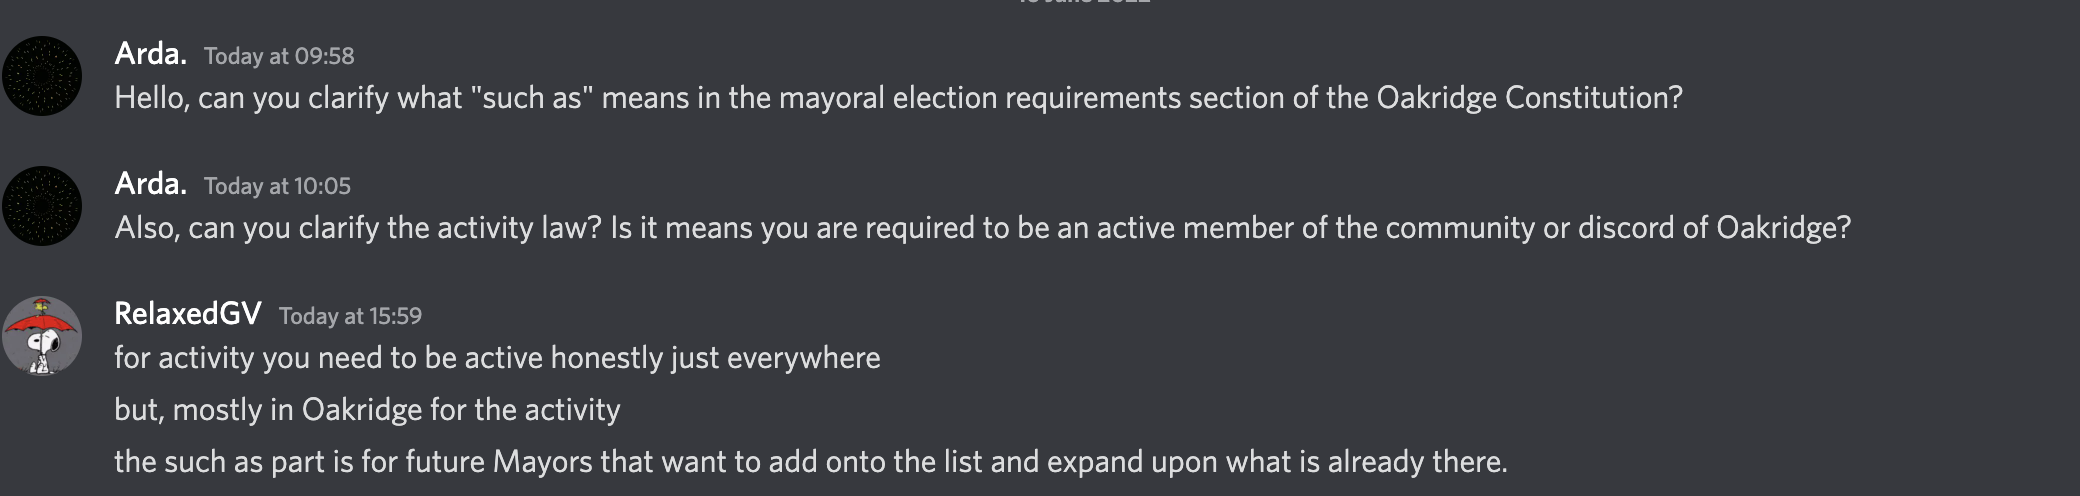Image resolution: width=2080 pixels, height=496 pixels.
Task: Open RelaxedGV's Snoopy umbrella avatar
Action: (41, 336)
